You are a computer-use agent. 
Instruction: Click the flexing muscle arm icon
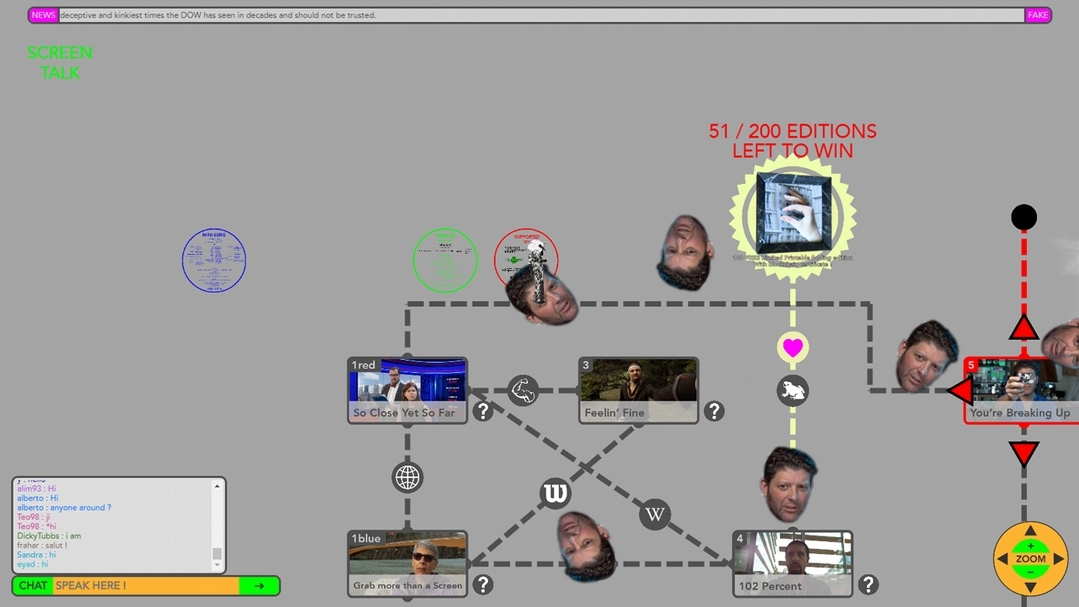(523, 390)
